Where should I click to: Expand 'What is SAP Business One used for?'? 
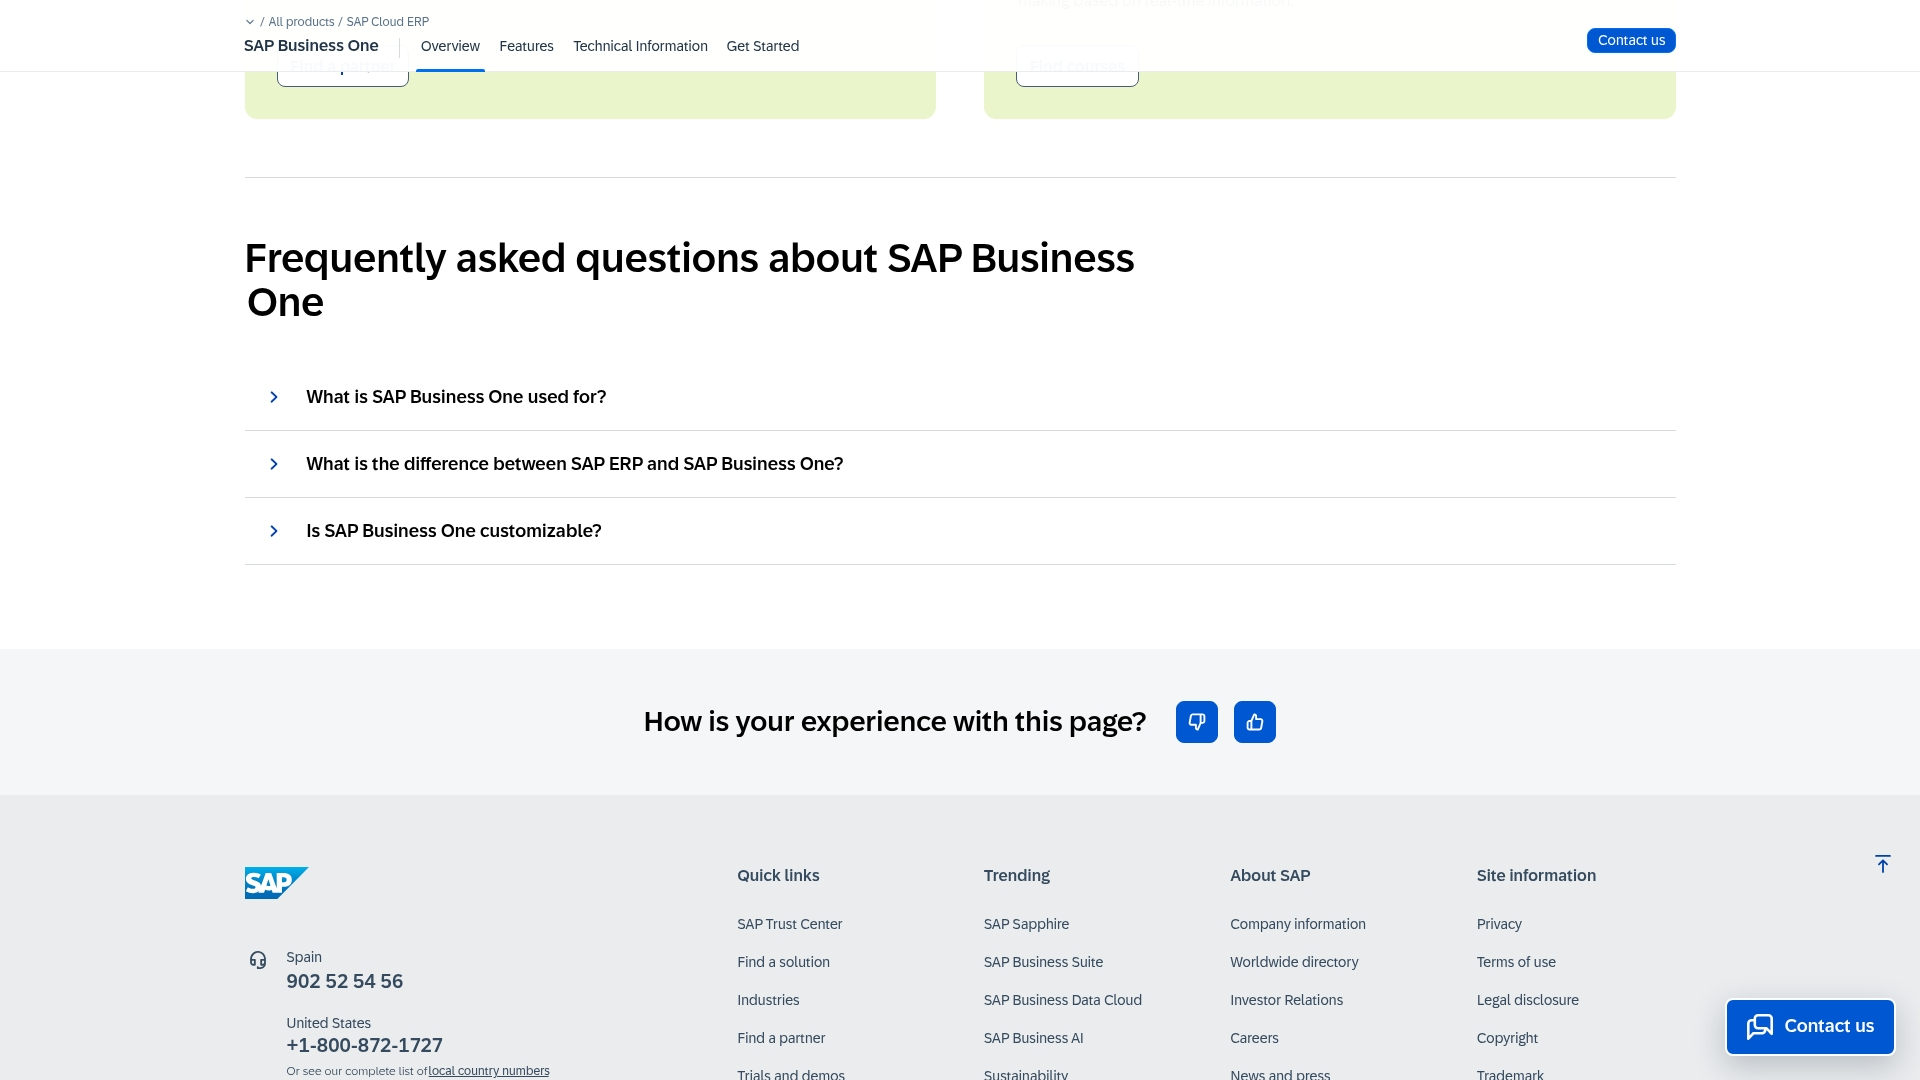(x=456, y=397)
